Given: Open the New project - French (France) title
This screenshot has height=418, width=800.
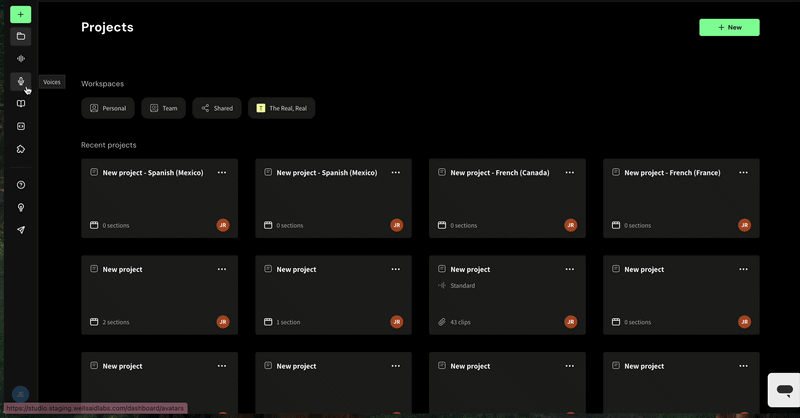Looking at the screenshot, I should tap(672, 173).
